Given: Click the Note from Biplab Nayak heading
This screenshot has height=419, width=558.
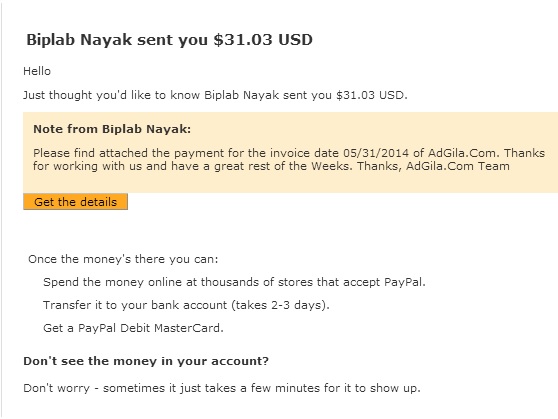Looking at the screenshot, I should coord(112,129).
